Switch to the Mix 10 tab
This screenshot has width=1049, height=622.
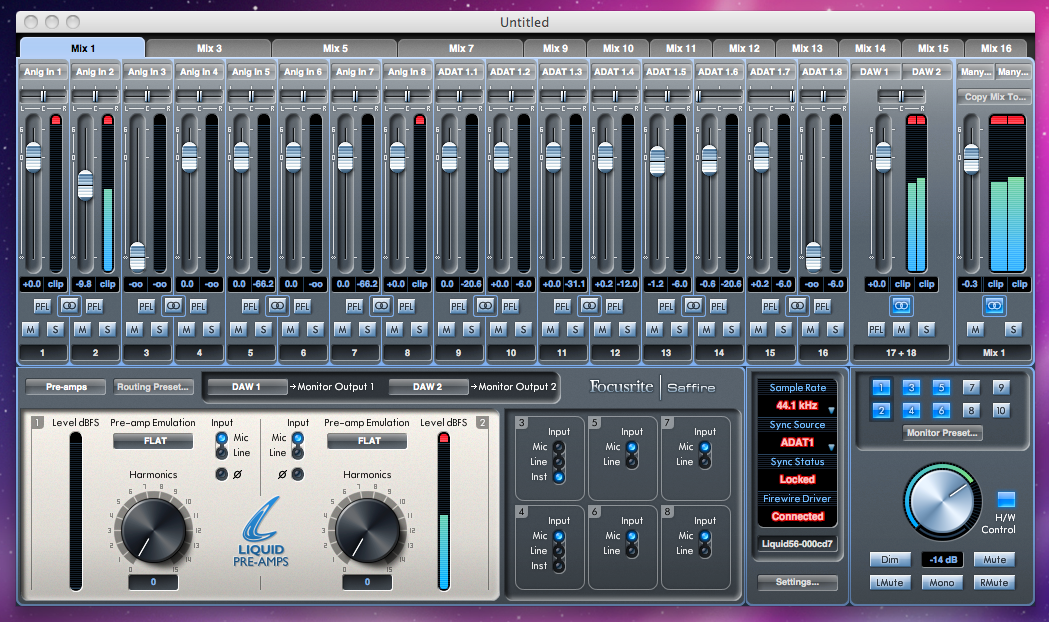pyautogui.click(x=618, y=48)
